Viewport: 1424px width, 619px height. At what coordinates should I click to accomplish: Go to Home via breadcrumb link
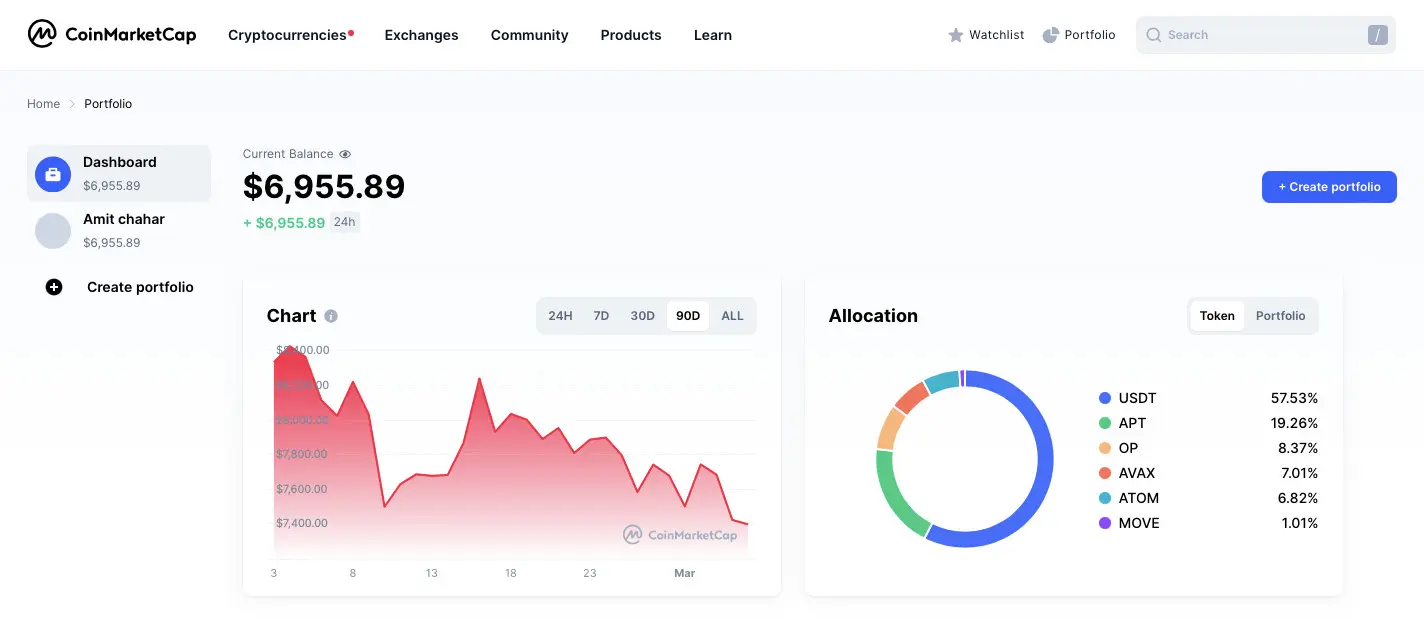[43, 103]
